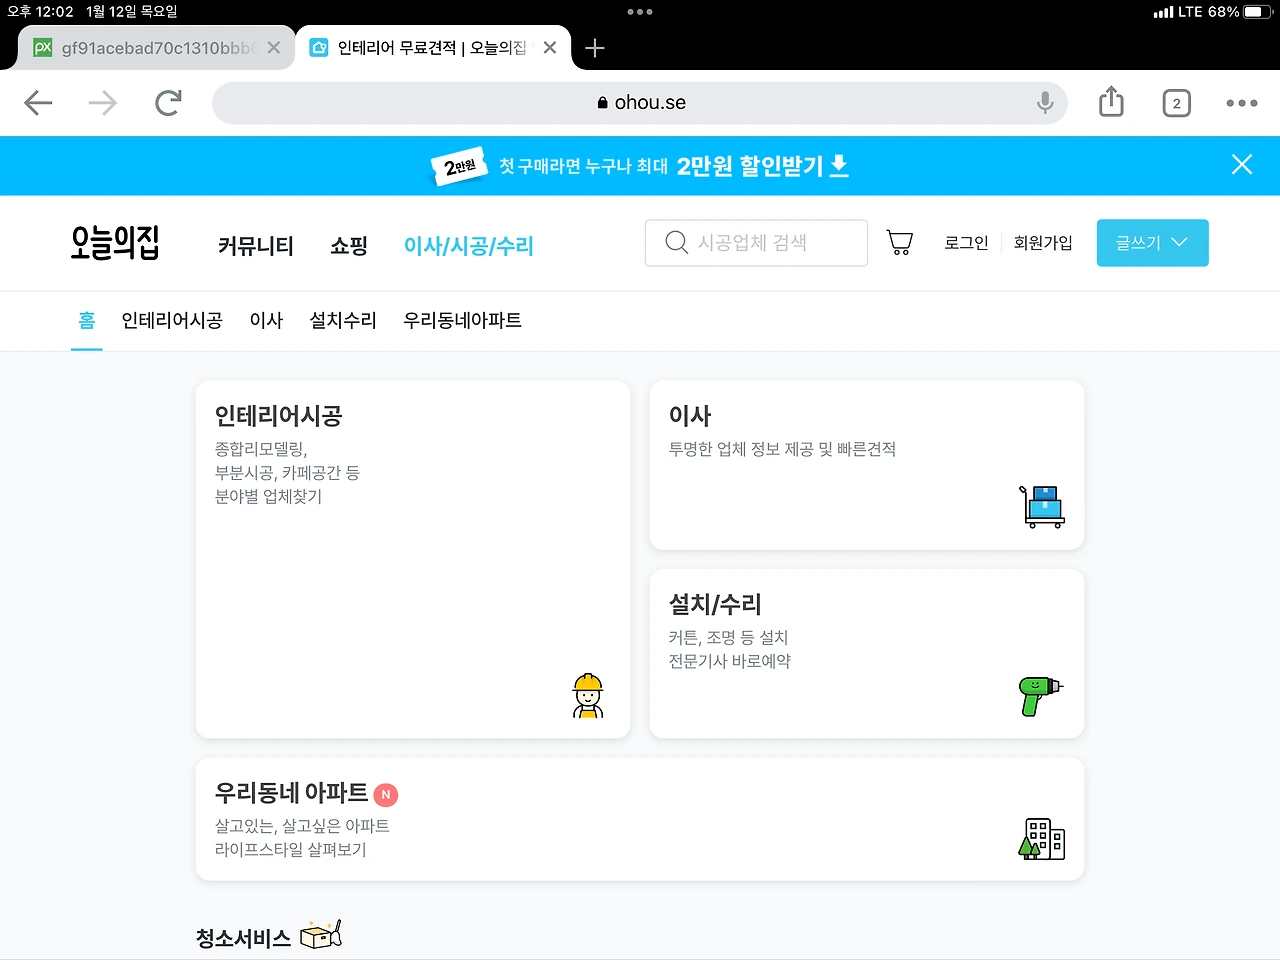Image resolution: width=1280 pixels, height=960 pixels.
Task: Open the shopping cart icon
Action: [900, 242]
